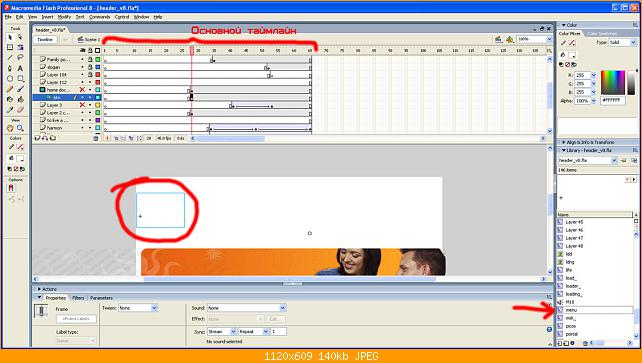The image size is (642, 363).
Task: Open the Commands menu
Action: coord(99,17)
